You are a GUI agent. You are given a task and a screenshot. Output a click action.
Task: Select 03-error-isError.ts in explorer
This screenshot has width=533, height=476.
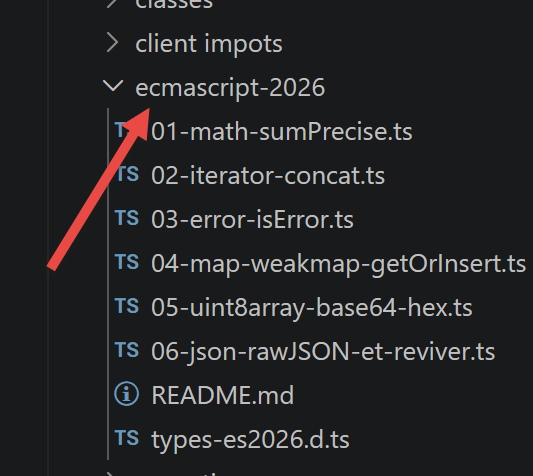tap(252, 220)
